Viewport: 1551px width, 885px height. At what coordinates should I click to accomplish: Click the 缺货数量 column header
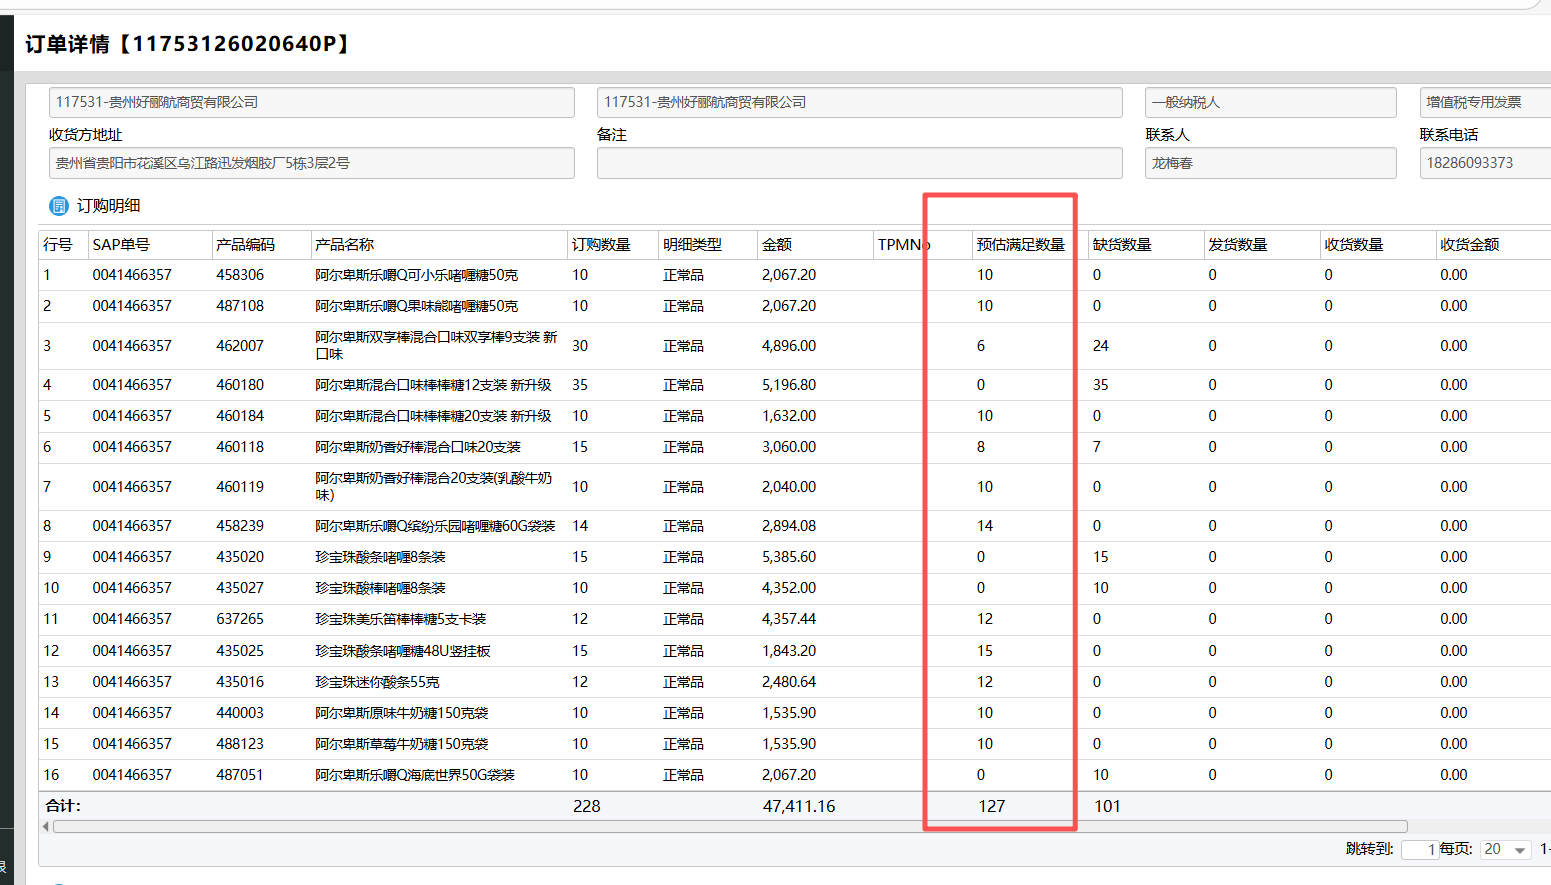click(1122, 245)
